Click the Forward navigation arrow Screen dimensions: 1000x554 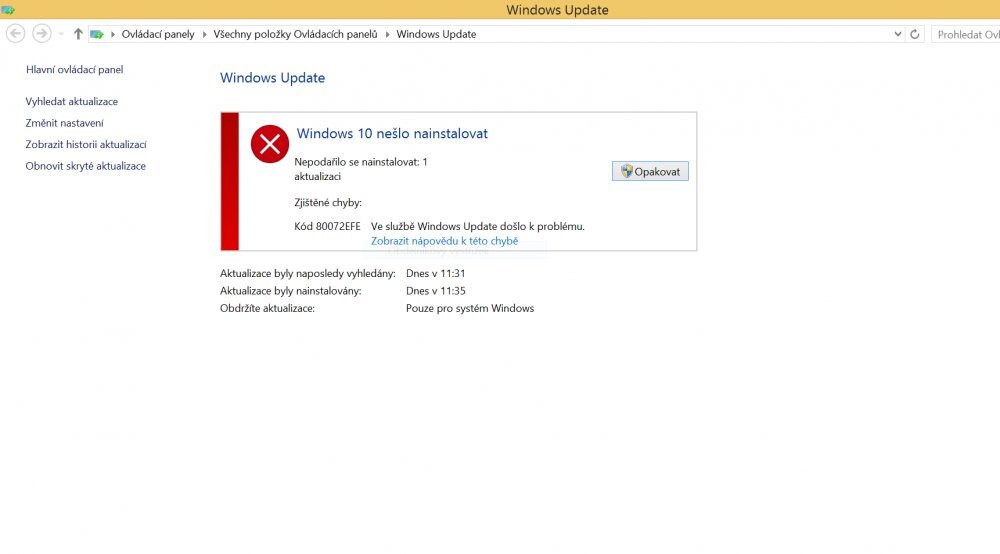[41, 34]
